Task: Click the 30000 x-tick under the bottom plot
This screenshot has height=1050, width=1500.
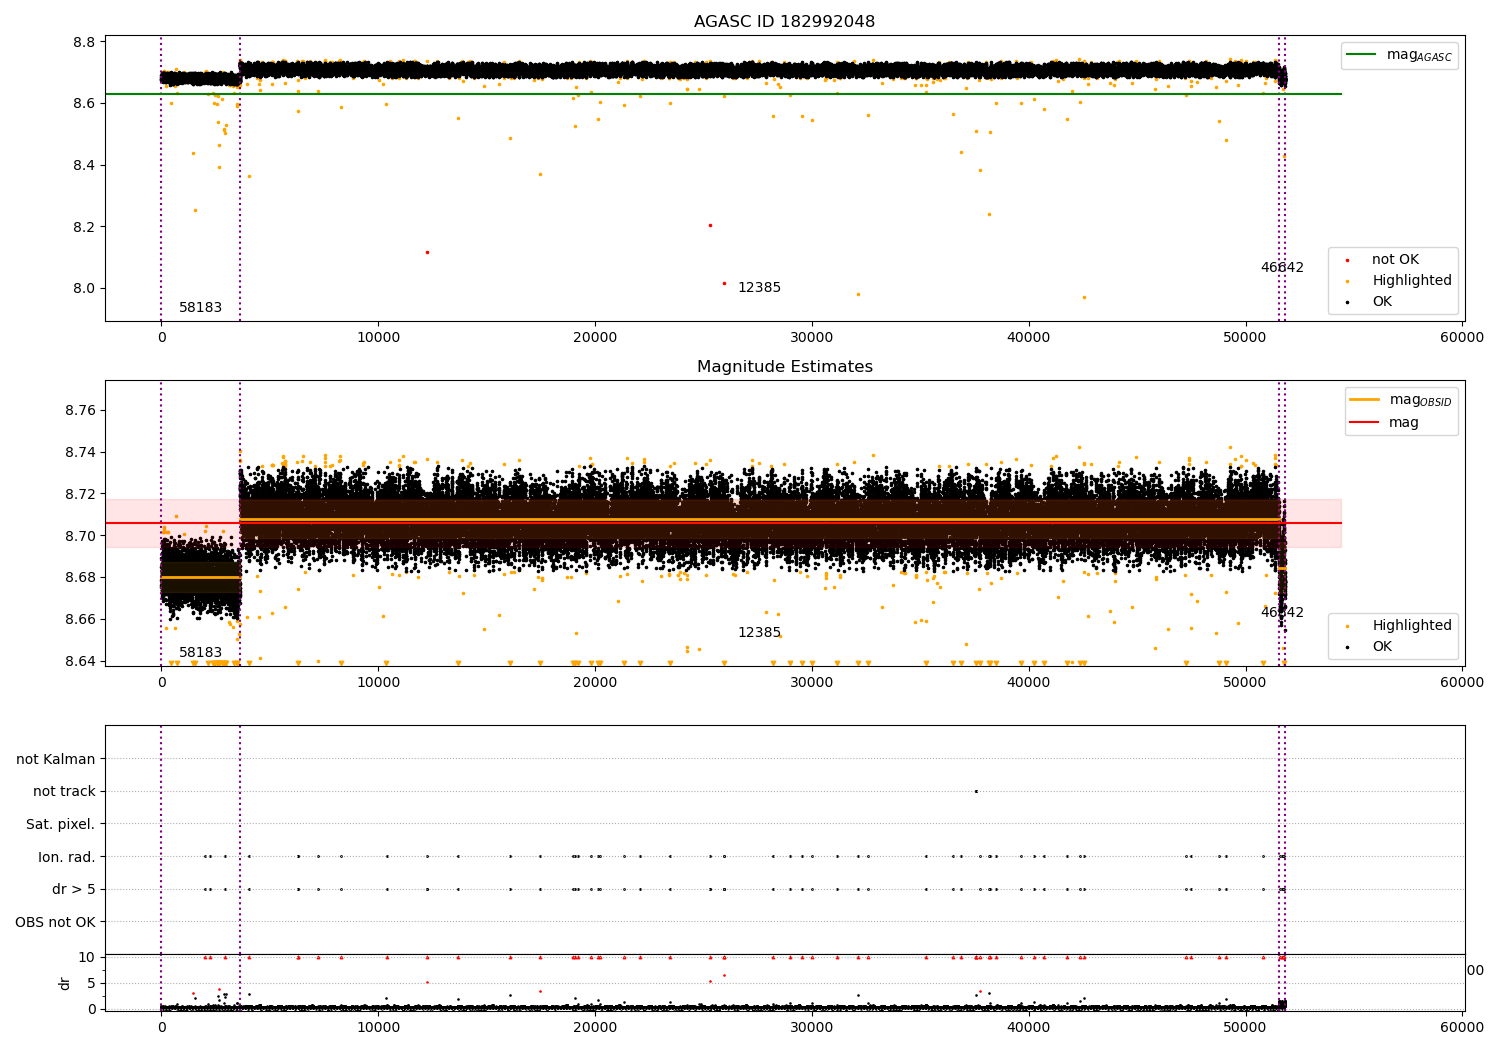Action: (812, 1027)
